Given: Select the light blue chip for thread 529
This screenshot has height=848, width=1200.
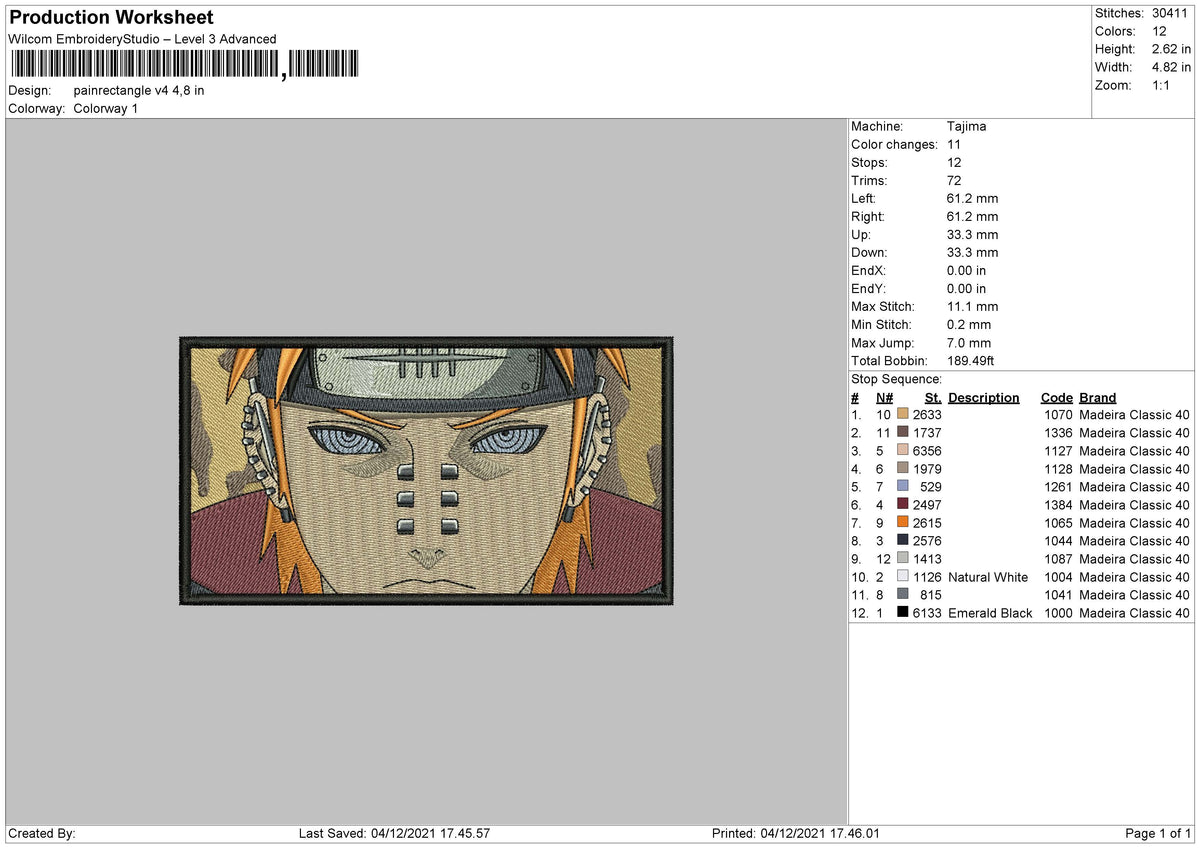Looking at the screenshot, I should [905, 487].
